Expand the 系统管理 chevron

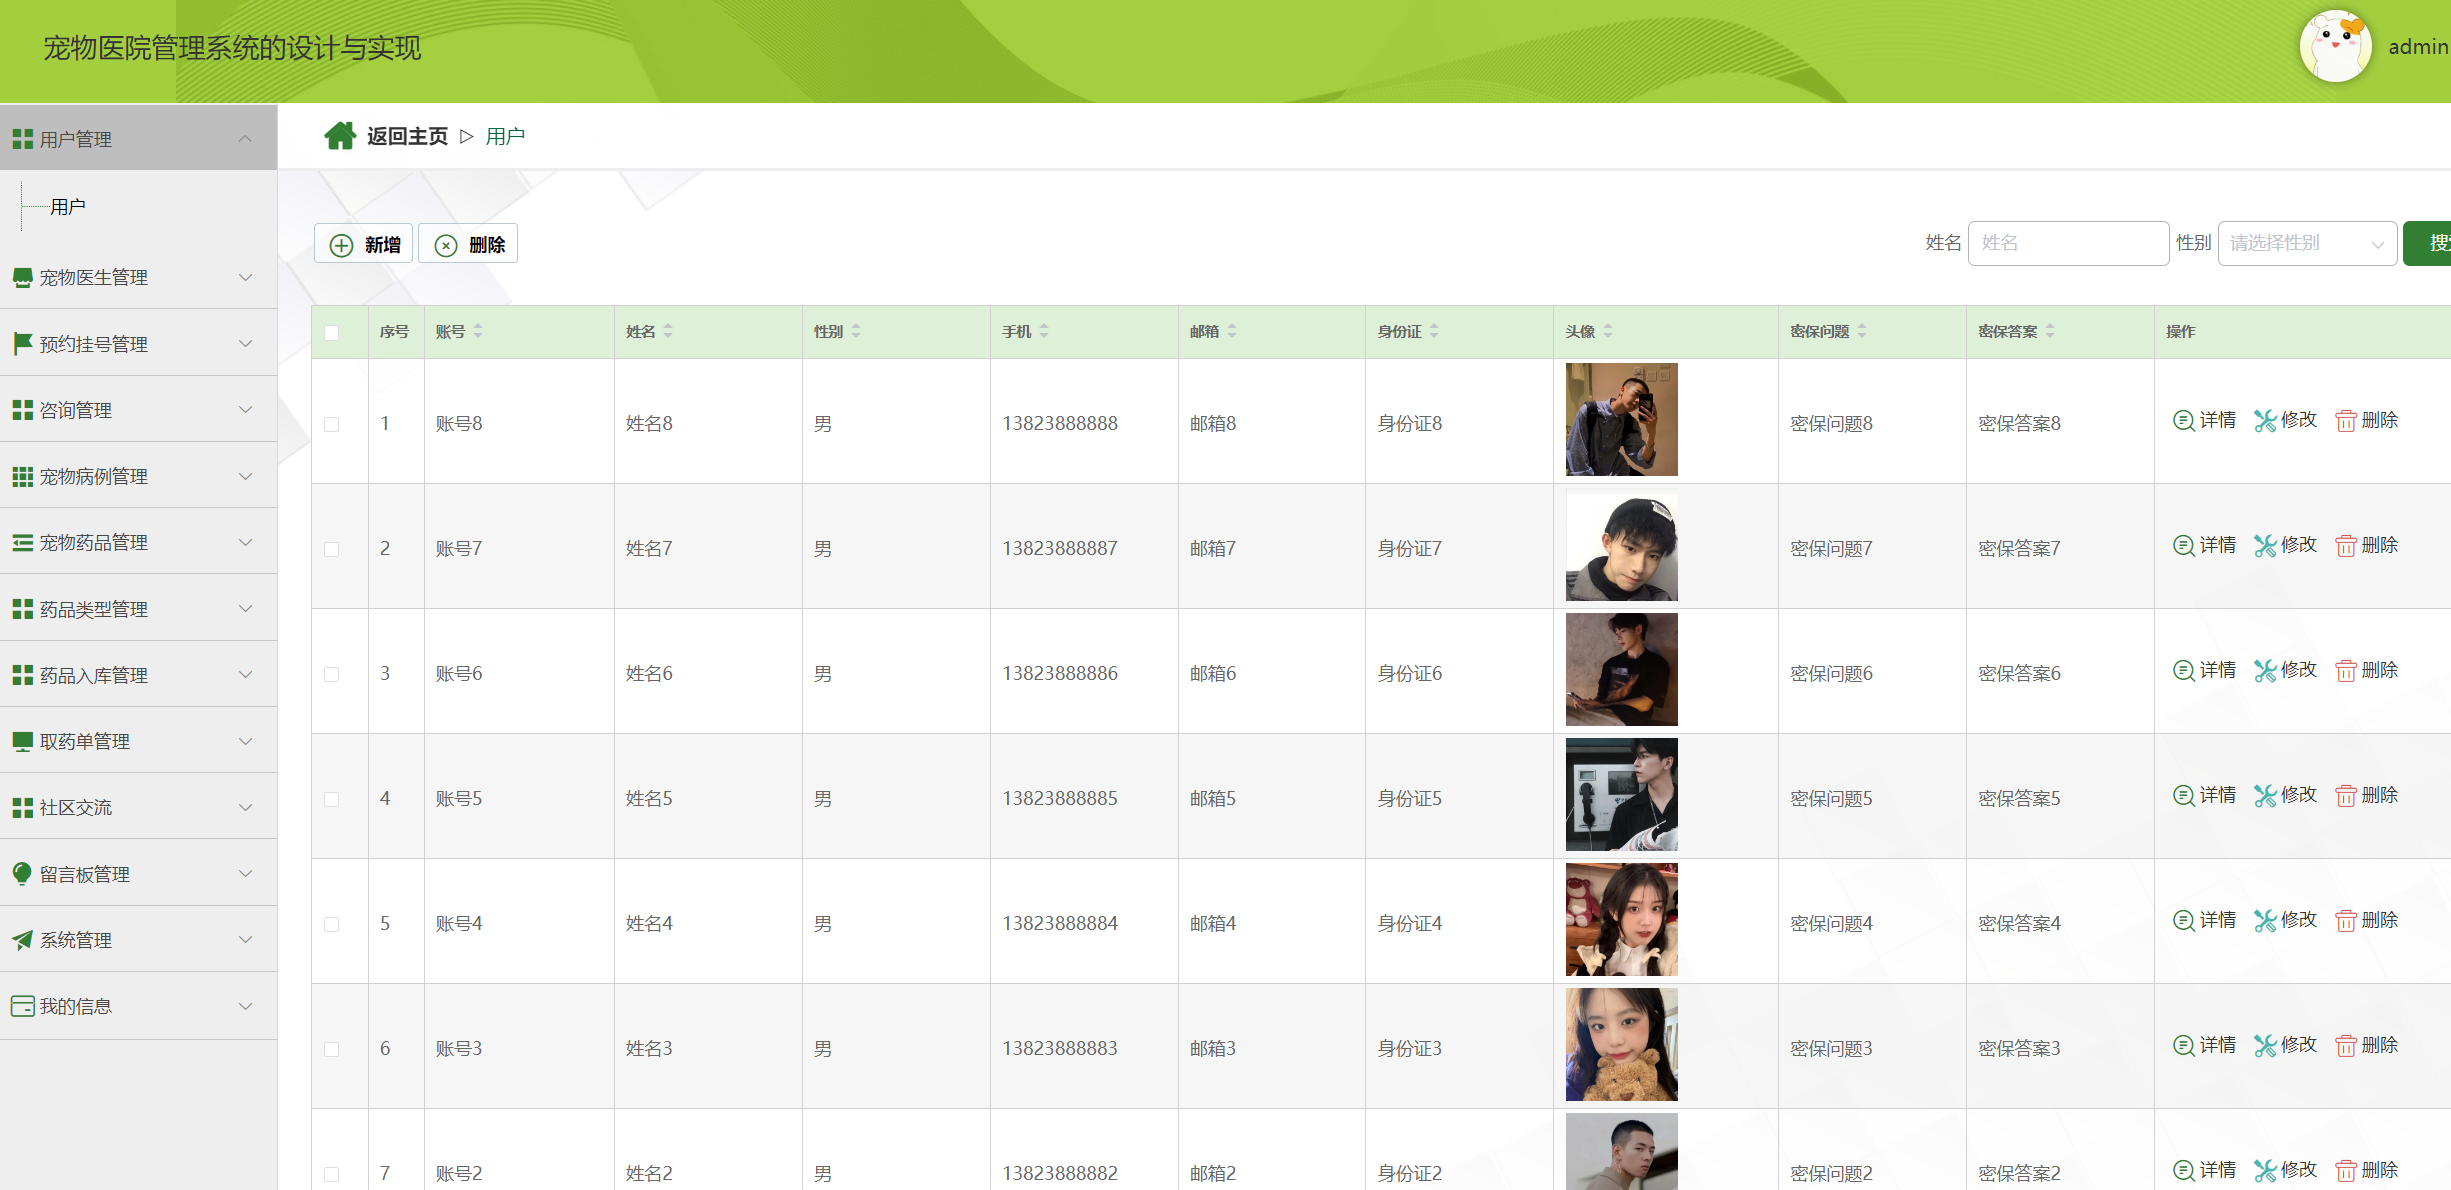tap(245, 939)
